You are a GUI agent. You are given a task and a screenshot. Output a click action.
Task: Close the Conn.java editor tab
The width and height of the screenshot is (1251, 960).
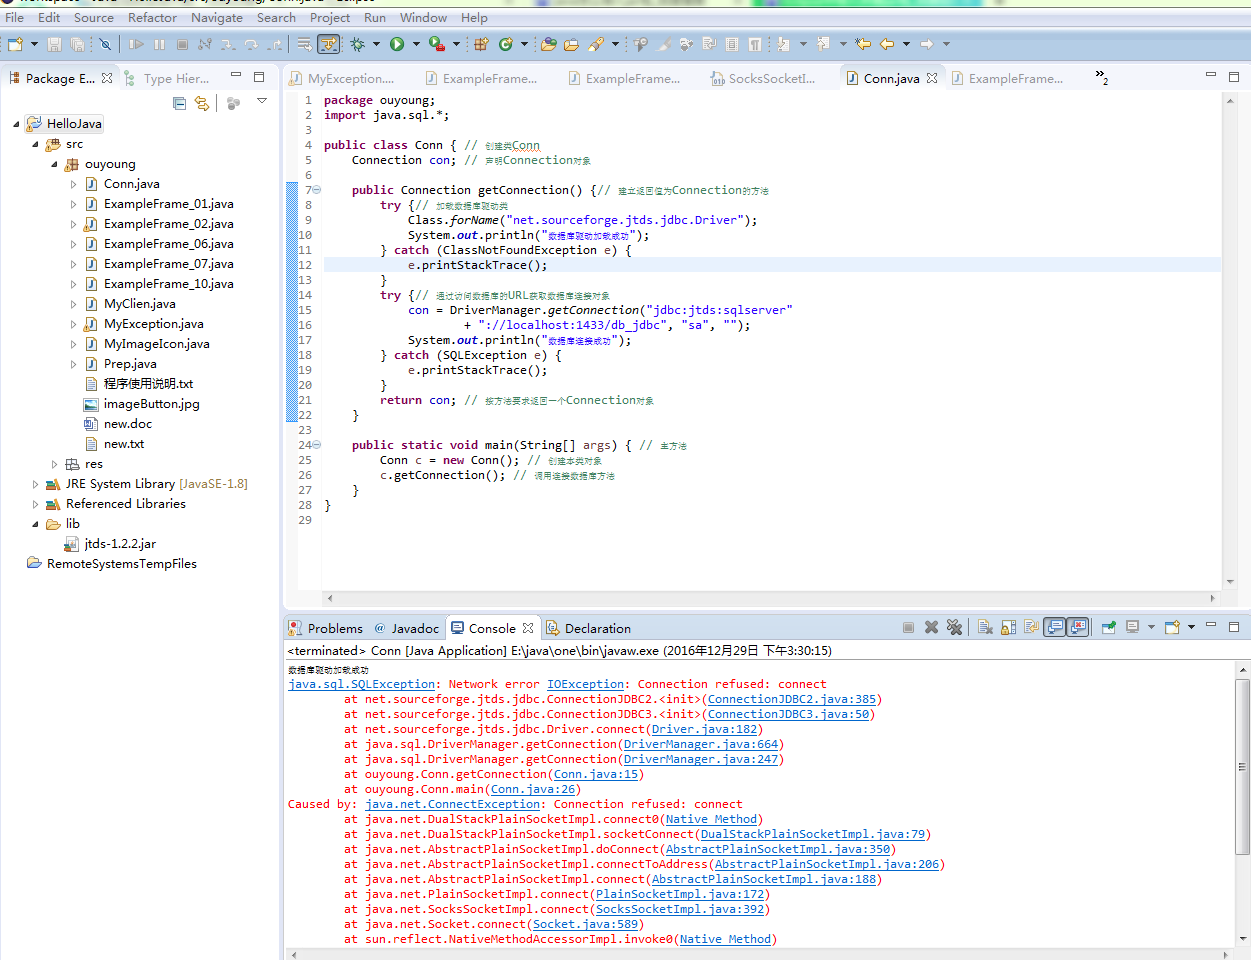[x=932, y=78]
